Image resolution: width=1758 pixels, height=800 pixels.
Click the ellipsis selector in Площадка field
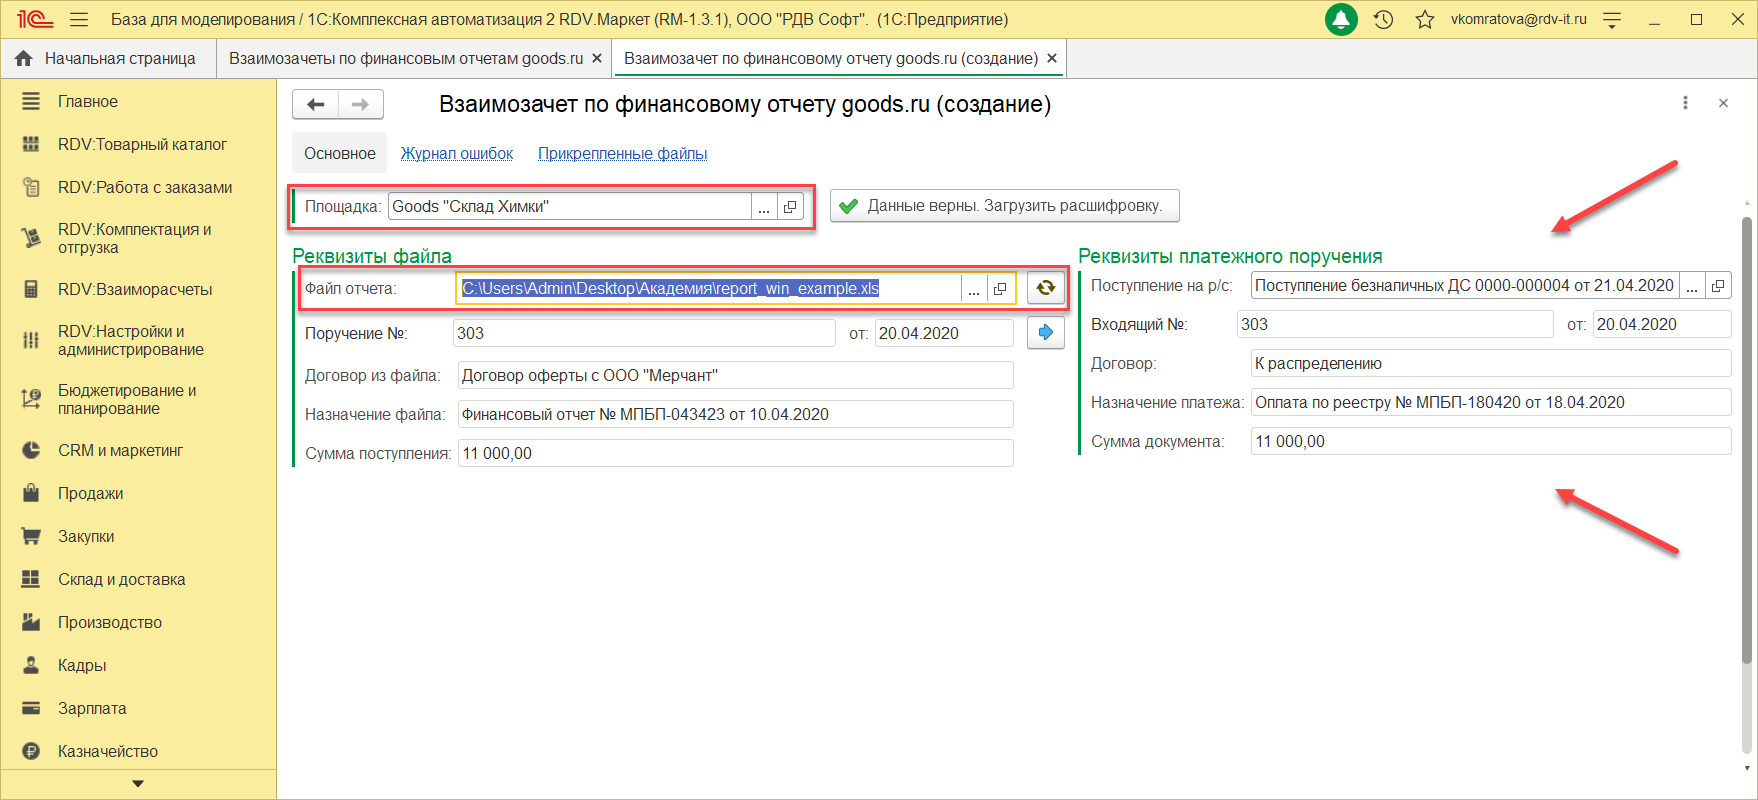pos(764,207)
